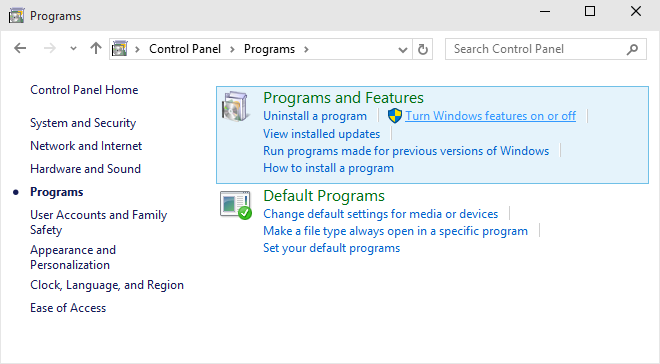
Task: Maximize the Programs window
Action: 590,11
